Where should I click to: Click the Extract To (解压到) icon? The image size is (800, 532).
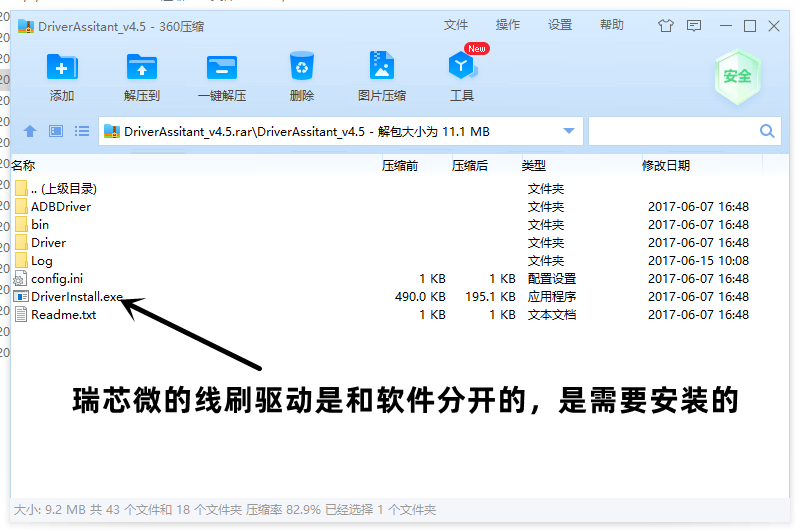pyautogui.click(x=142, y=68)
